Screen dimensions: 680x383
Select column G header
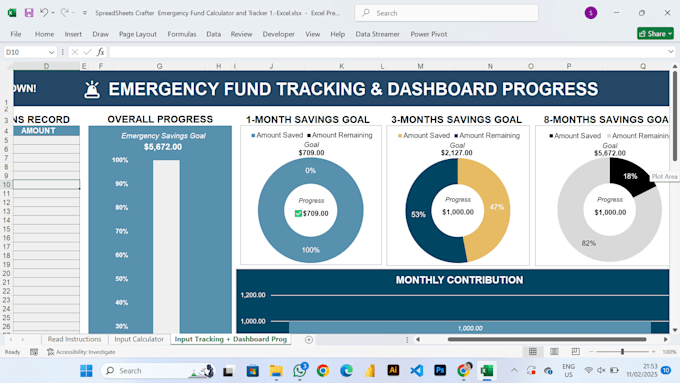pyautogui.click(x=160, y=66)
